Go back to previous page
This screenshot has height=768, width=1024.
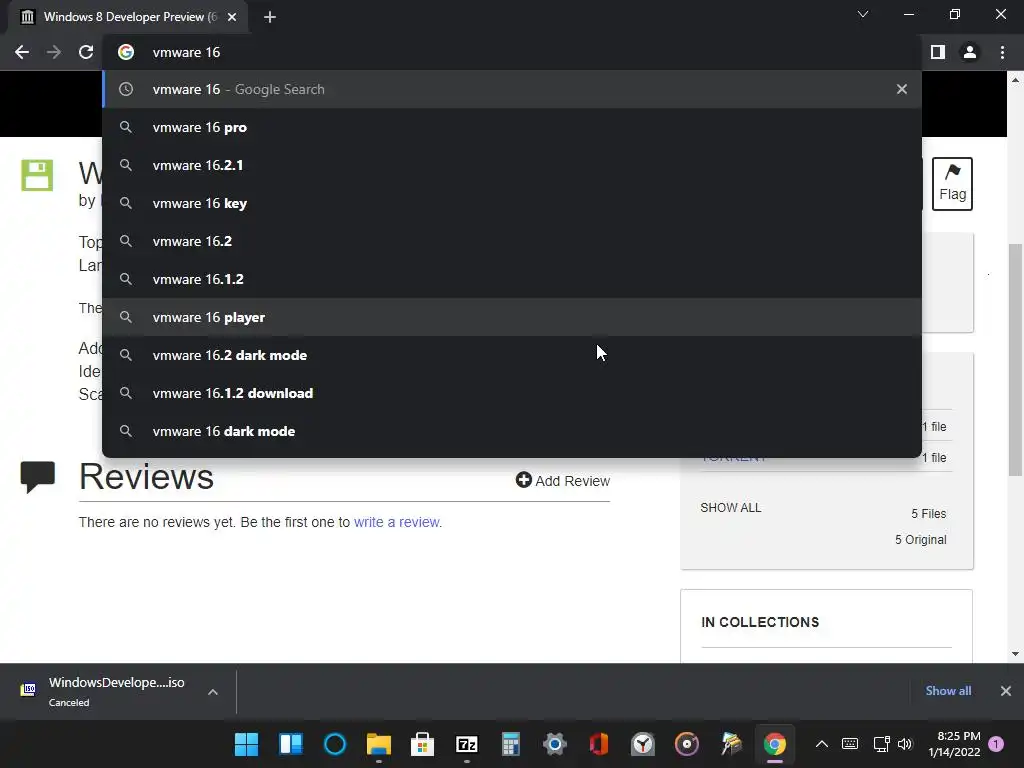(22, 52)
